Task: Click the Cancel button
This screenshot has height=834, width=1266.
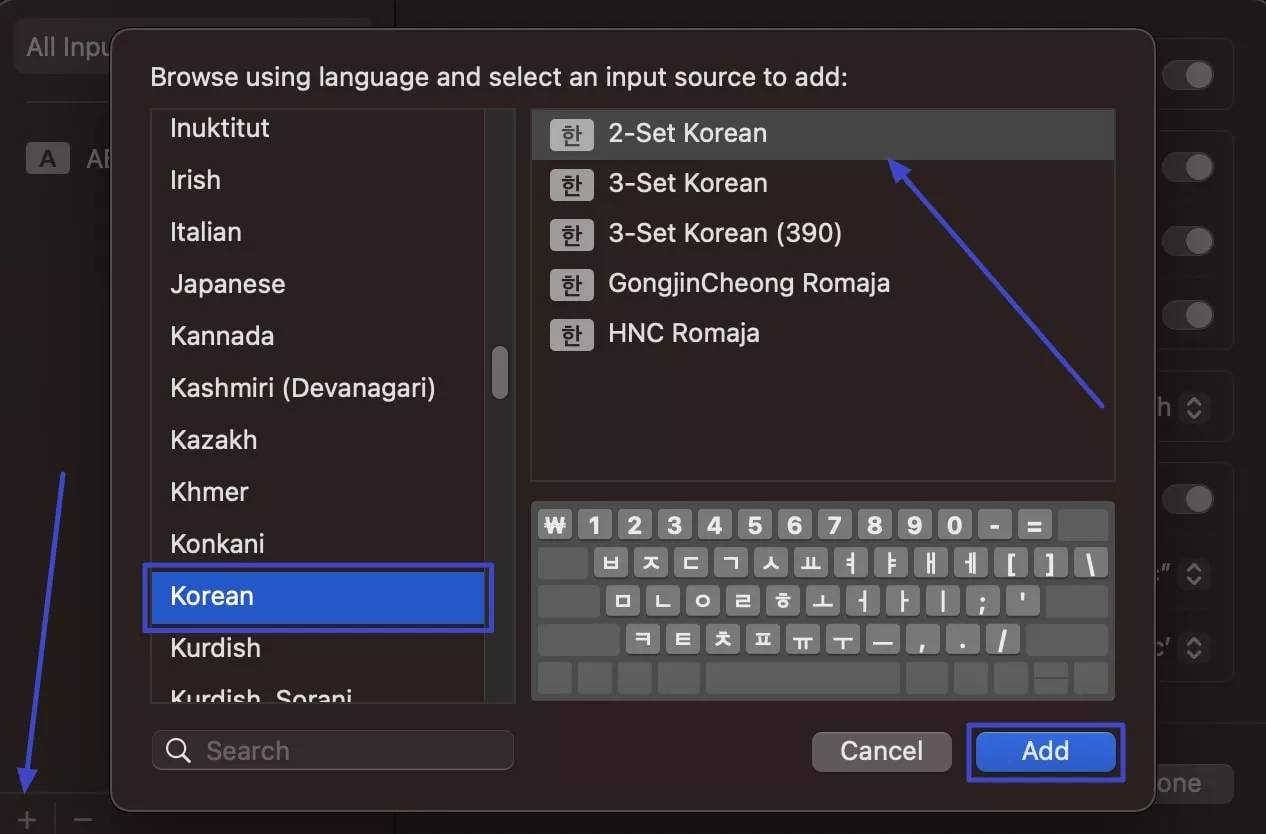Action: click(x=881, y=751)
